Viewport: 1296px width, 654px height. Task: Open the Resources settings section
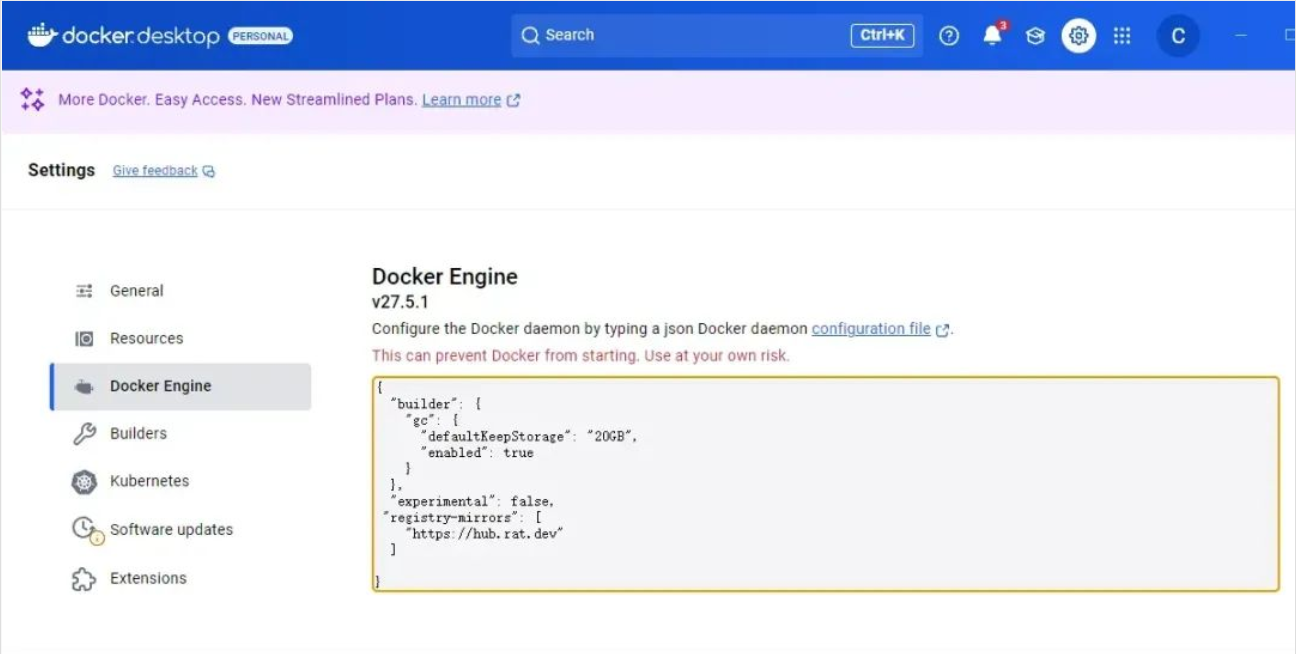point(180,338)
